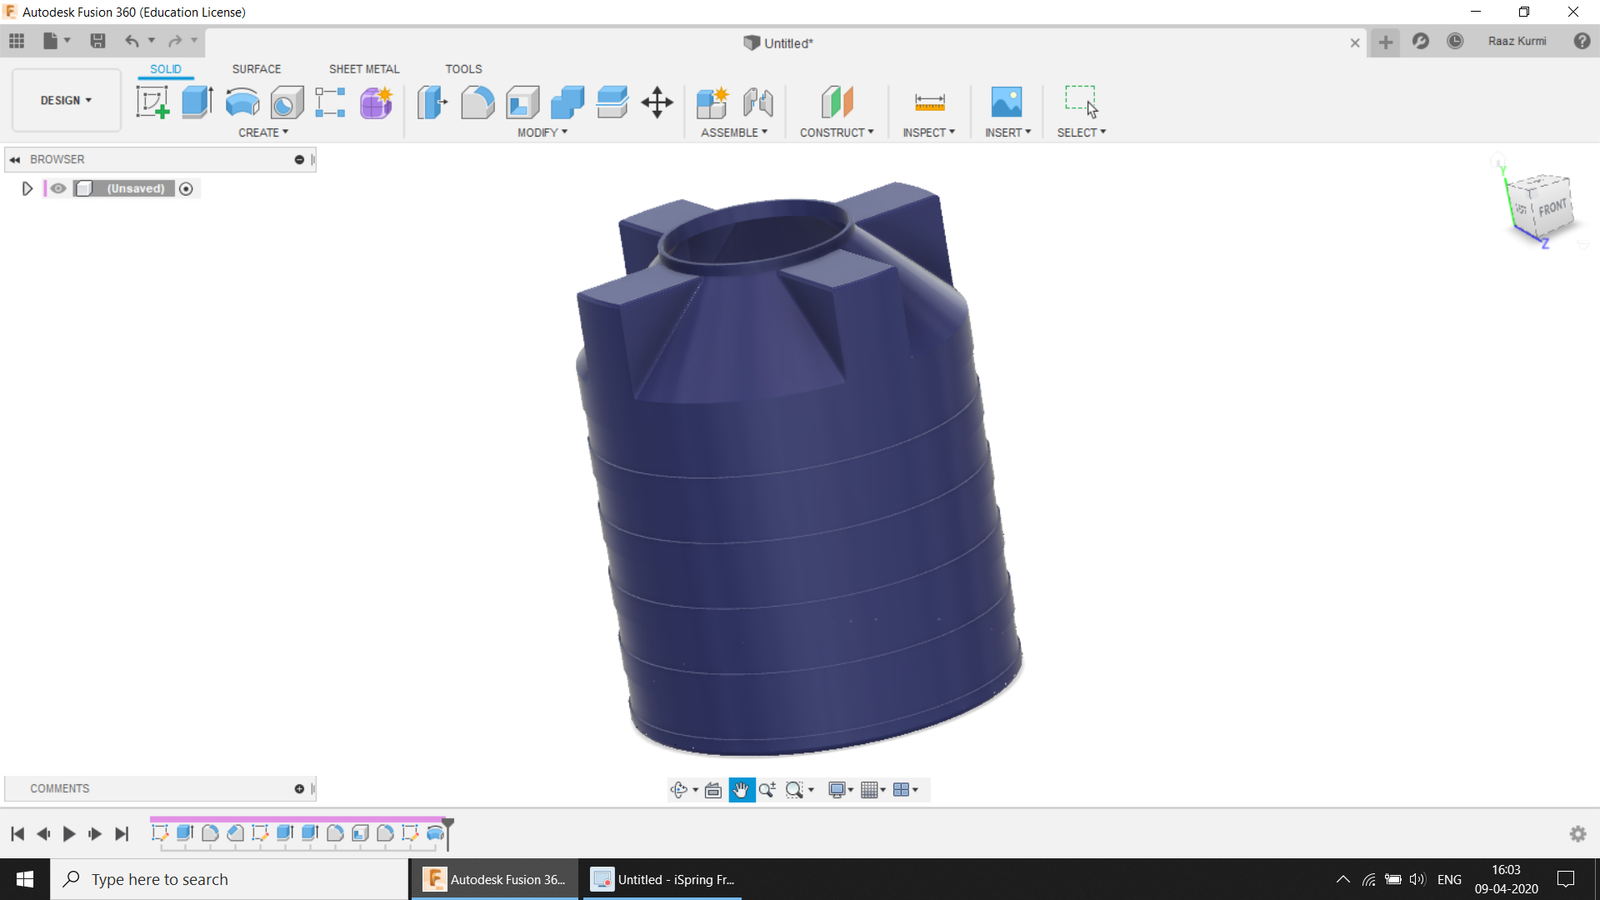Open the INSERT dropdown menu

pos(1008,132)
